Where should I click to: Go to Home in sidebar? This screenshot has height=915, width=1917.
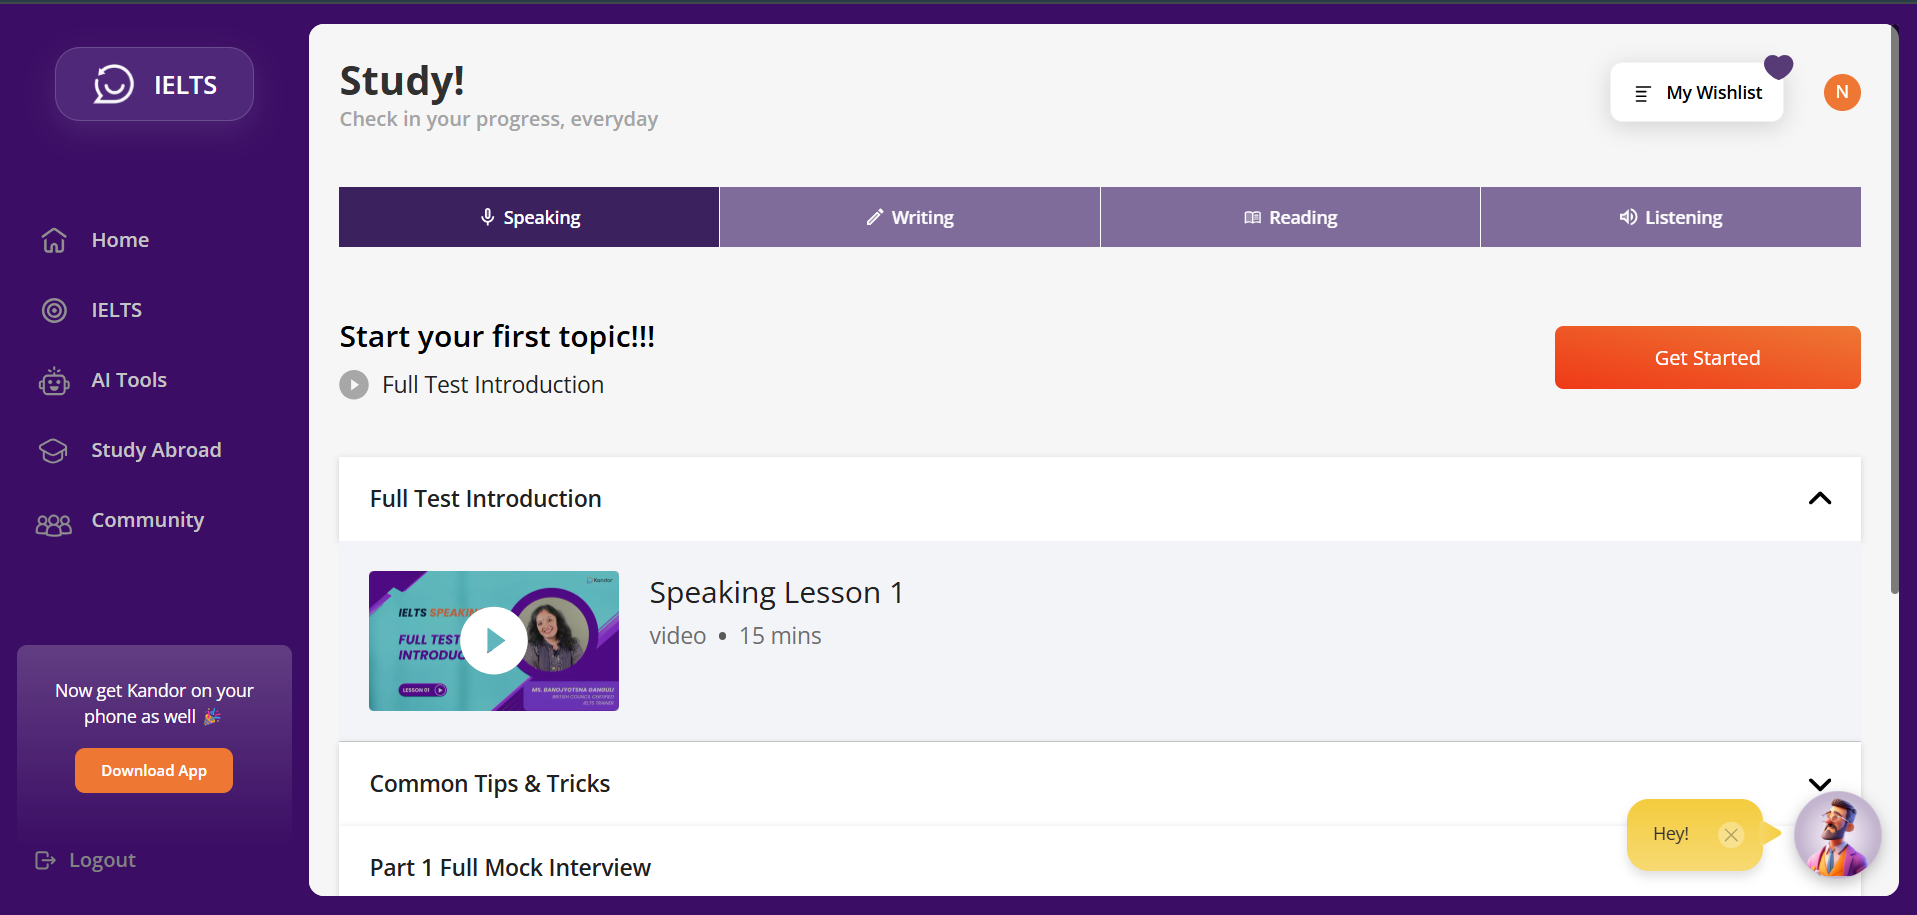[120, 240]
